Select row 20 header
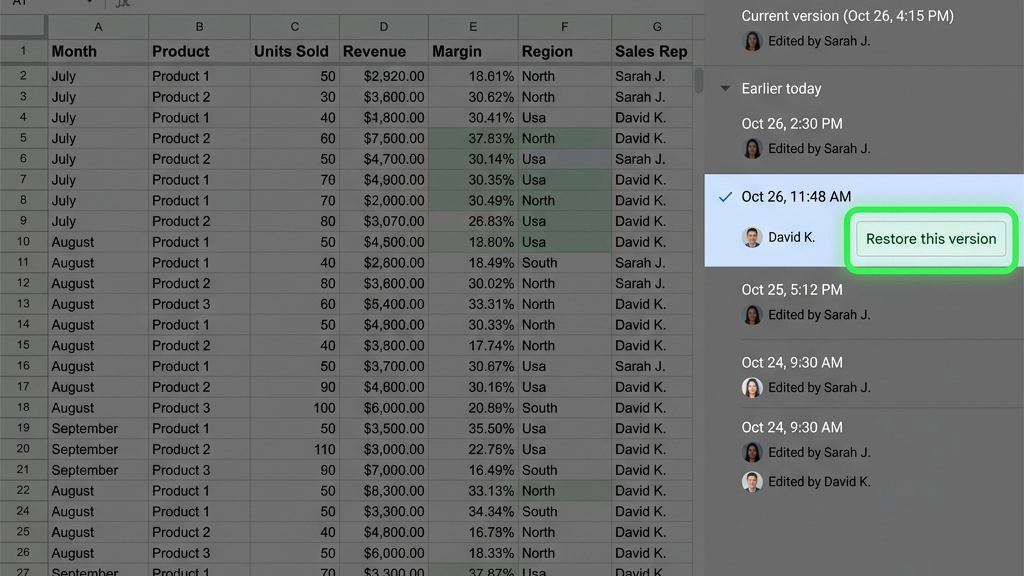Screen dimensions: 1024x576 24,449
